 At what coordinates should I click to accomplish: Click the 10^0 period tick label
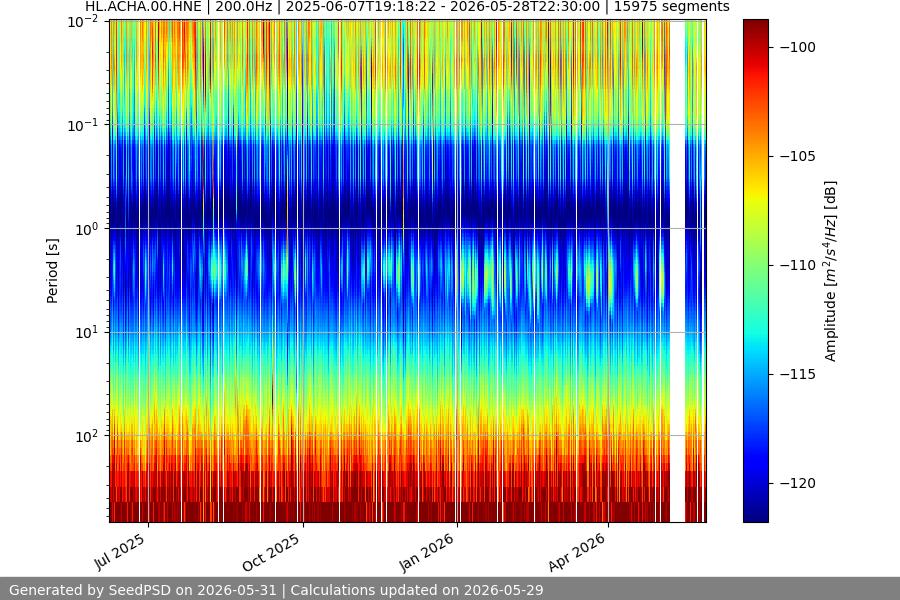tap(87, 230)
